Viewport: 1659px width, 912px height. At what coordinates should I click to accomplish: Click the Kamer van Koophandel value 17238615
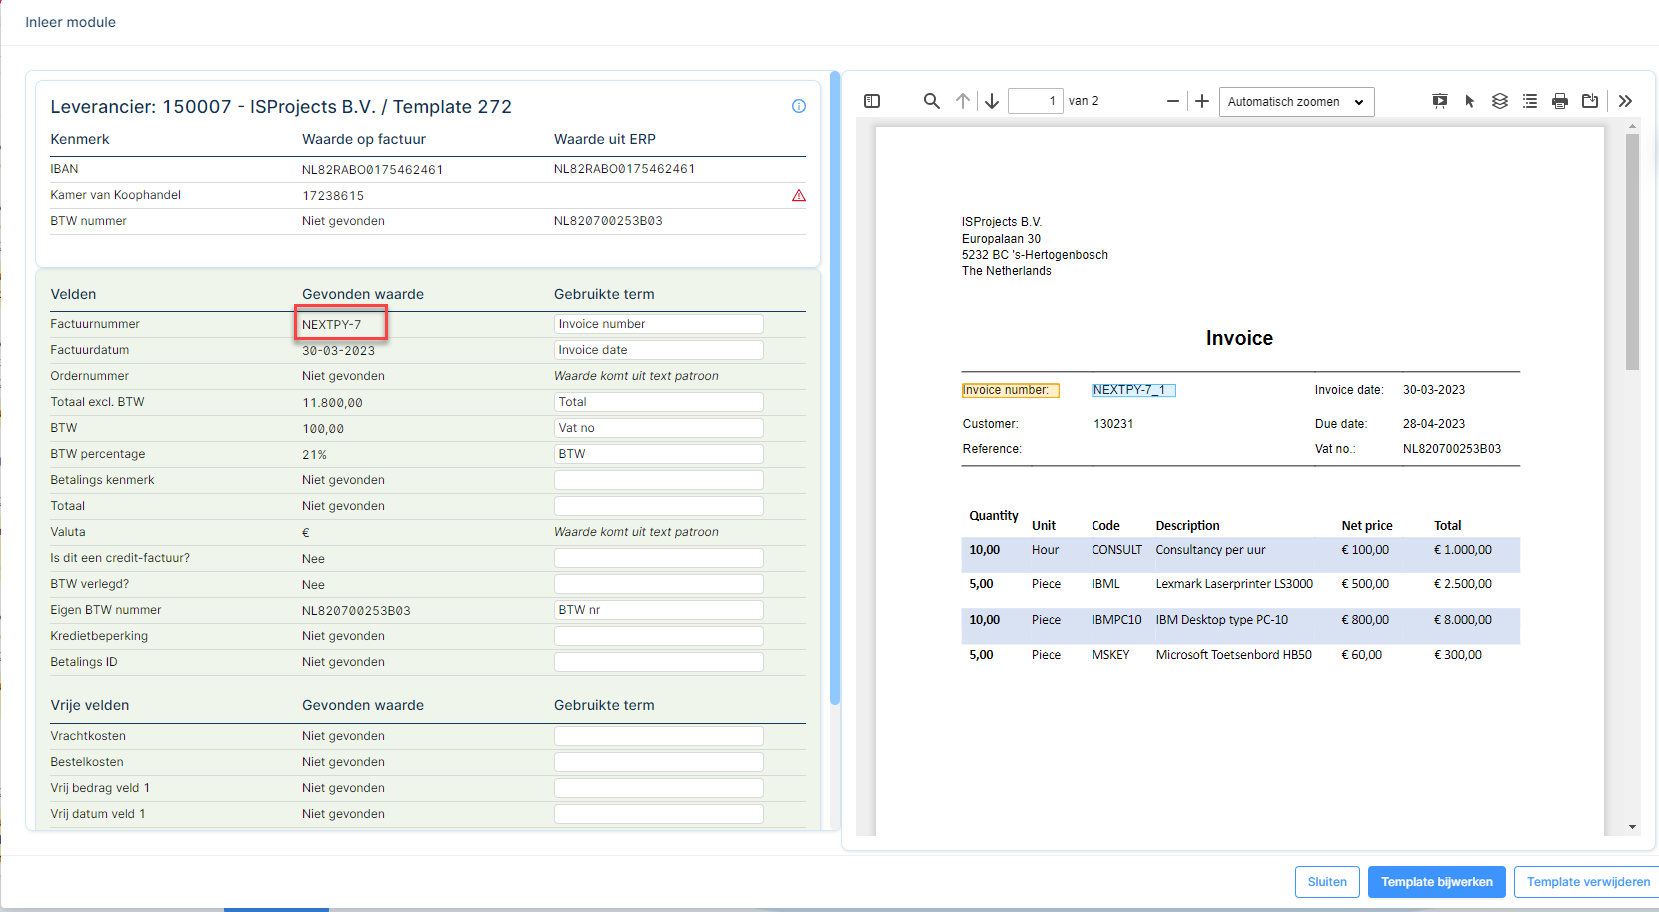[333, 196]
